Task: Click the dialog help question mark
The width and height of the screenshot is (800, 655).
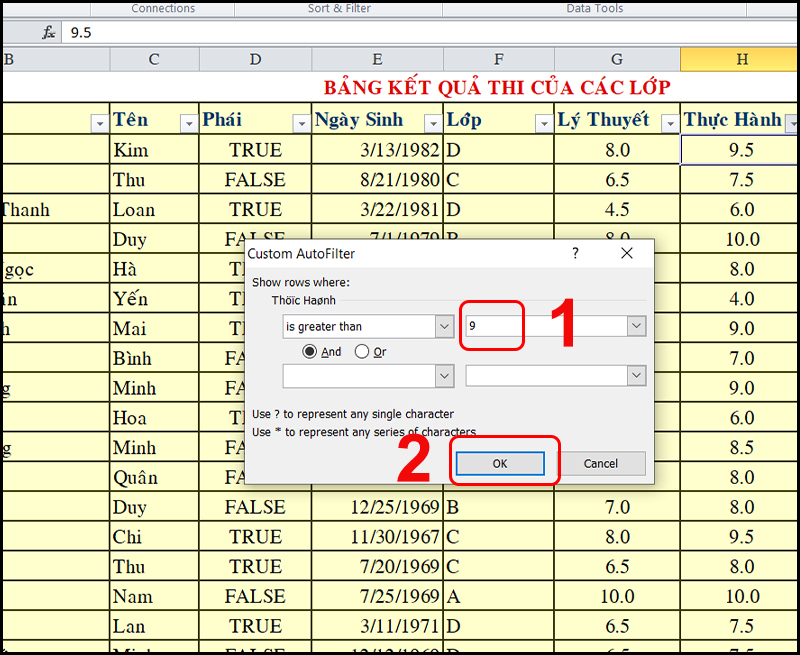Action: tap(575, 254)
